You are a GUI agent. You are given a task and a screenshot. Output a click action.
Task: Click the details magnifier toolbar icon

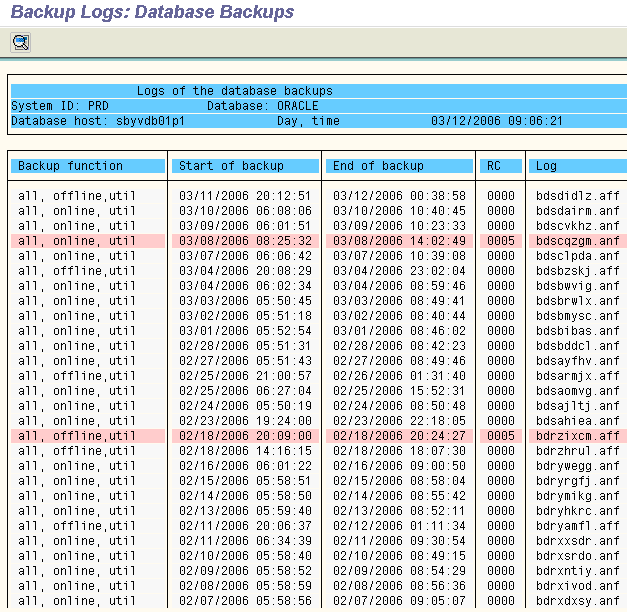click(x=20, y=42)
